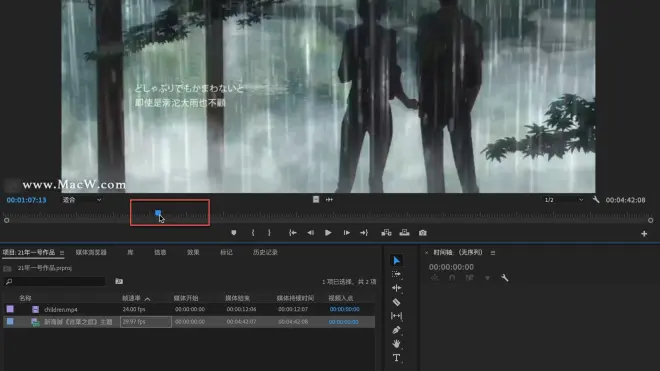The image size is (660, 371).
Task: Select the Hand tool
Action: tap(396, 344)
